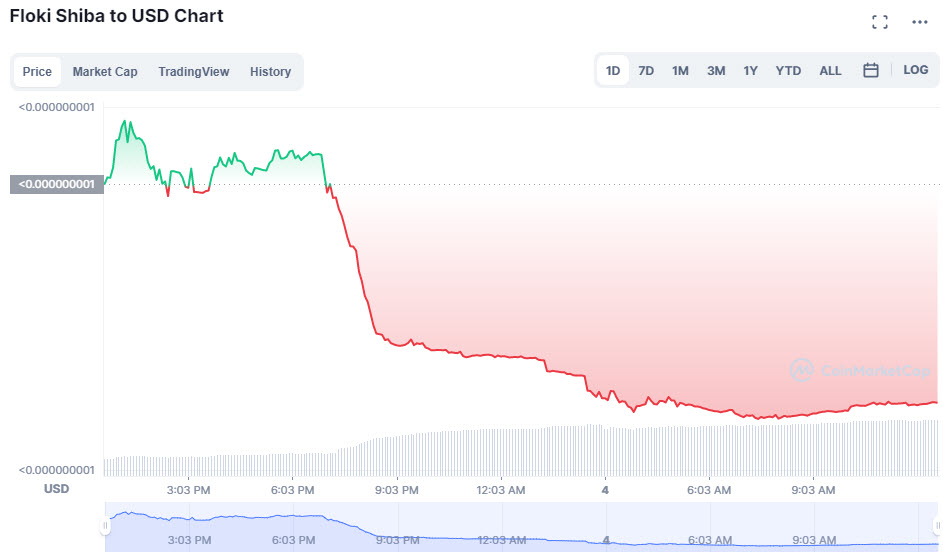Click the Floki Shiba to USD Chart heading

click(116, 16)
